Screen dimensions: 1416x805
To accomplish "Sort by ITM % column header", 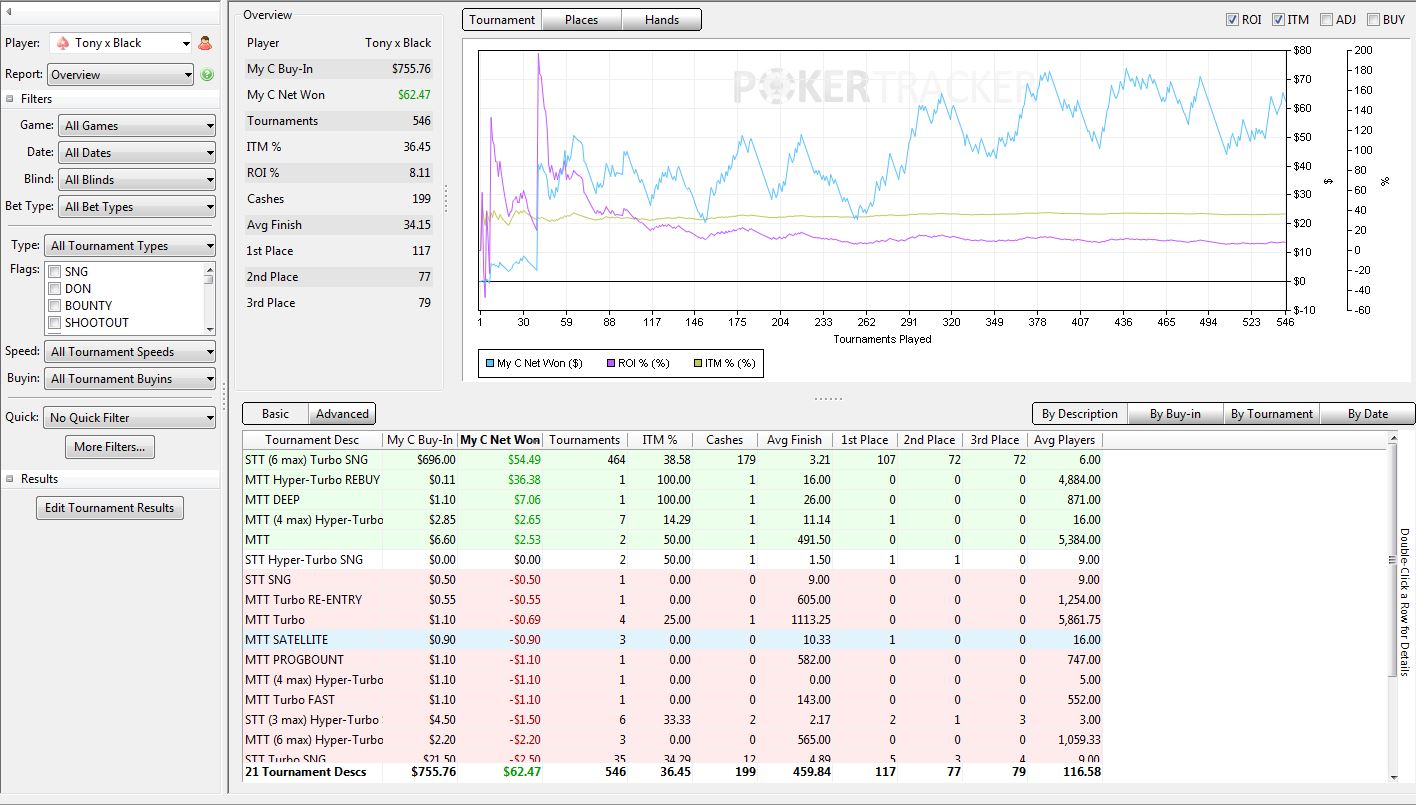I will (x=660, y=440).
